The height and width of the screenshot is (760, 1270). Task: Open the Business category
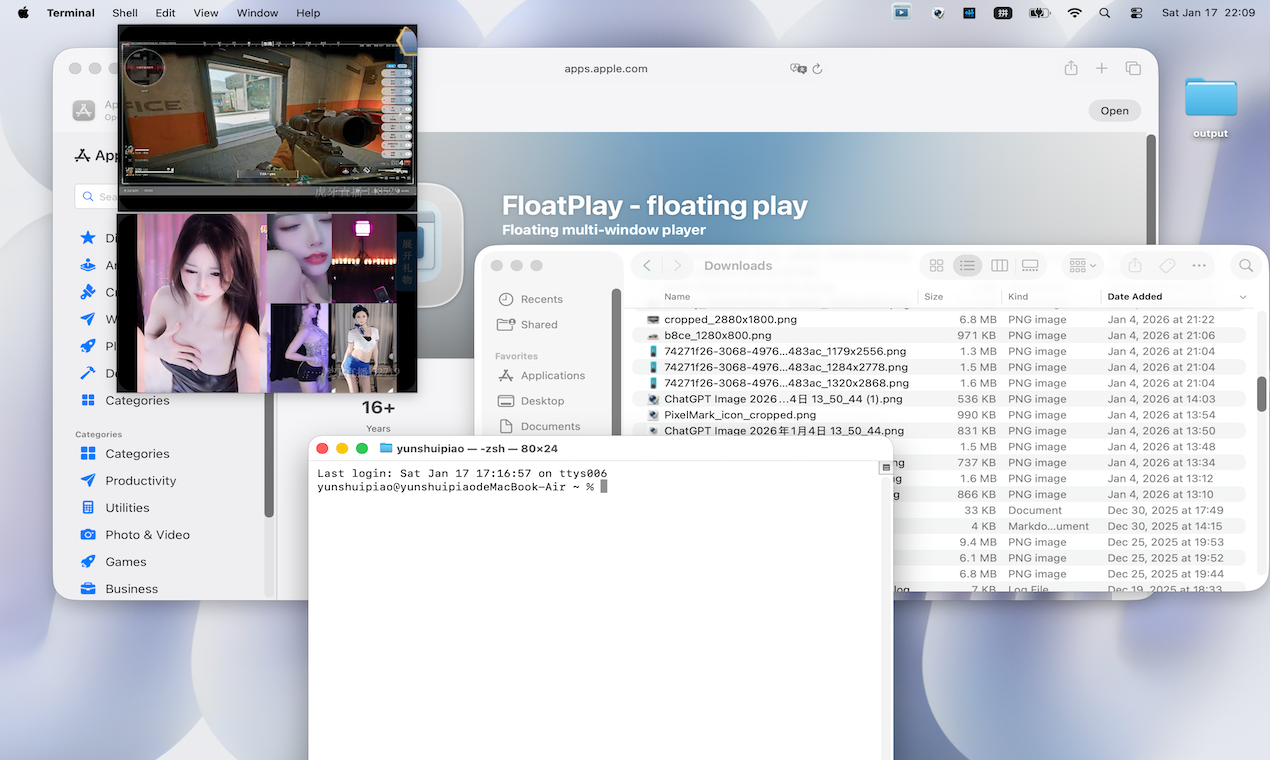[119, 588]
